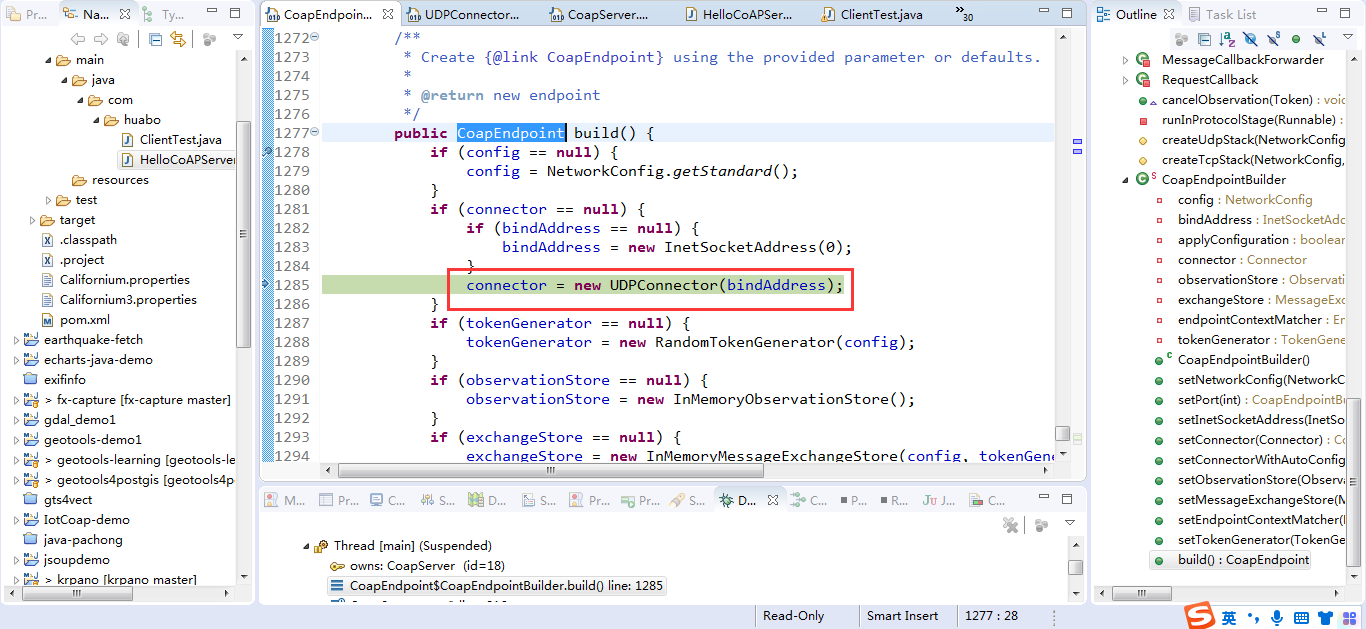Toggle Hide Fields in Outline toolbar
The height and width of the screenshot is (629, 1366).
[x=1250, y=39]
